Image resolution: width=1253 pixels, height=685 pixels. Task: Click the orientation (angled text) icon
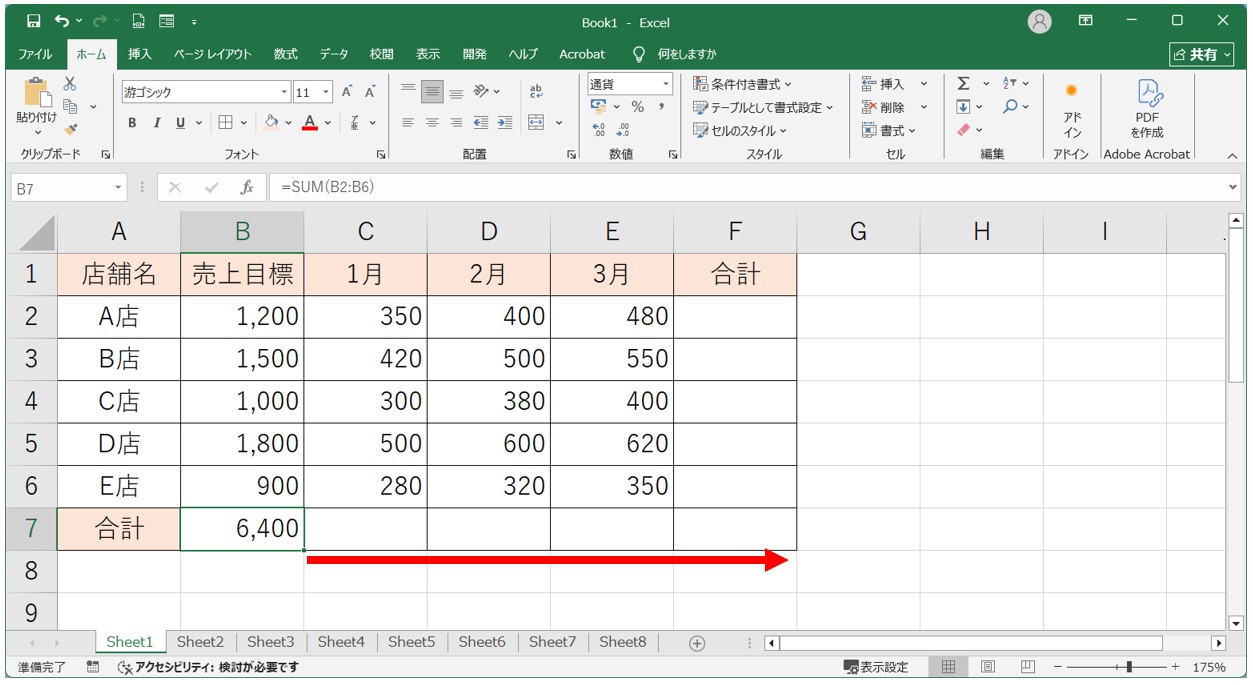coord(482,91)
